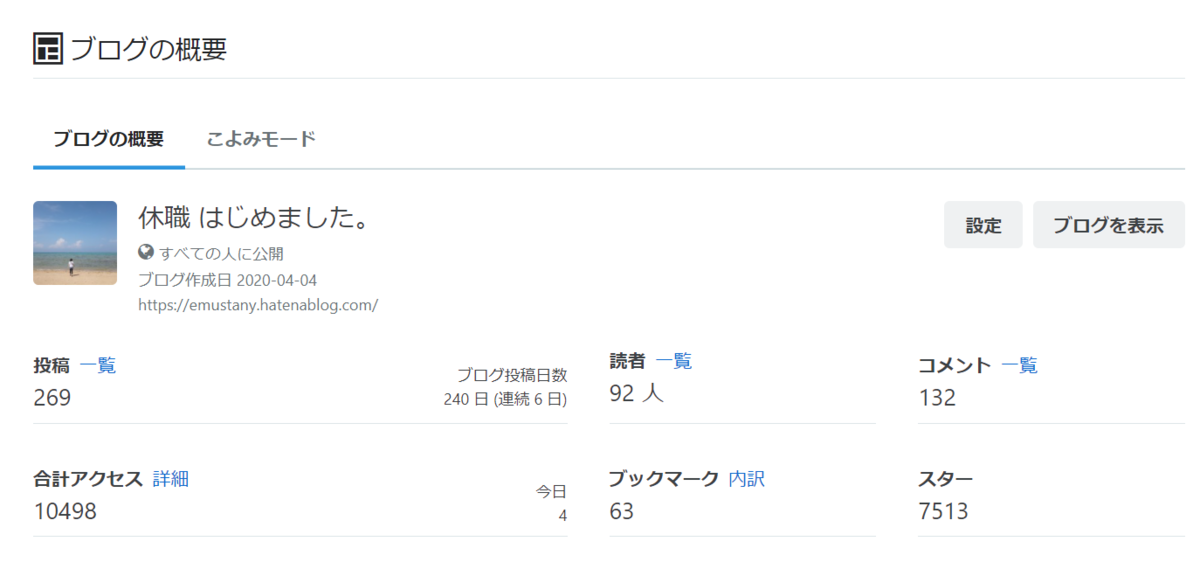Click the globe icon for public visibility

146,253
